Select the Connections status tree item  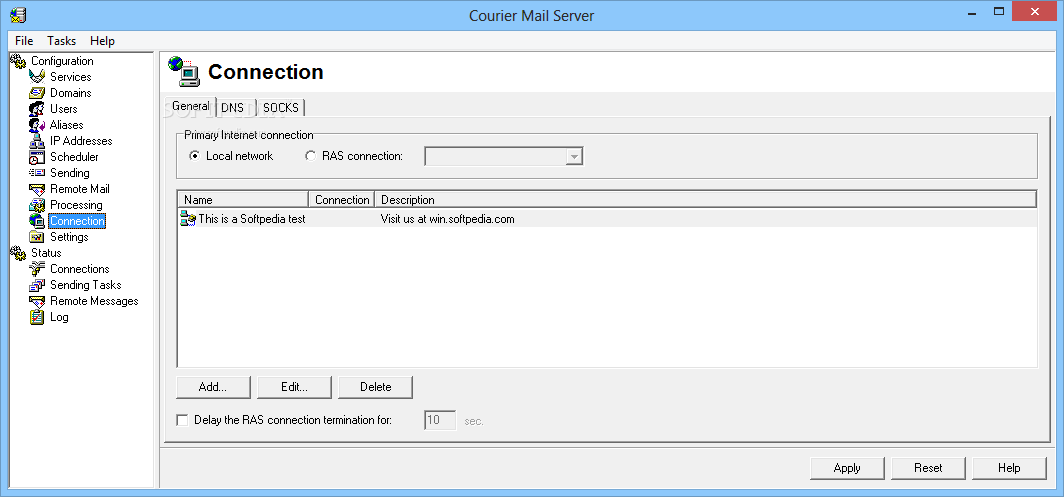79,269
